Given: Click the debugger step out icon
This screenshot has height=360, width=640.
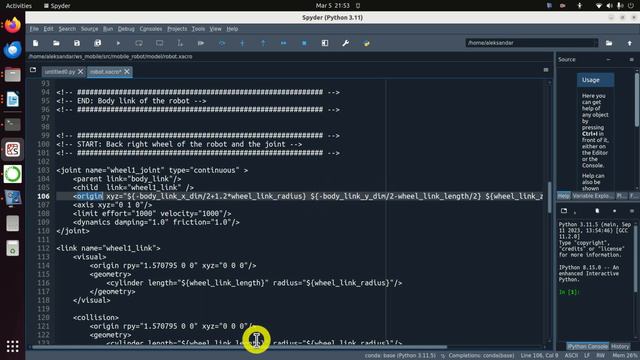Looking at the screenshot, I should [263, 43].
